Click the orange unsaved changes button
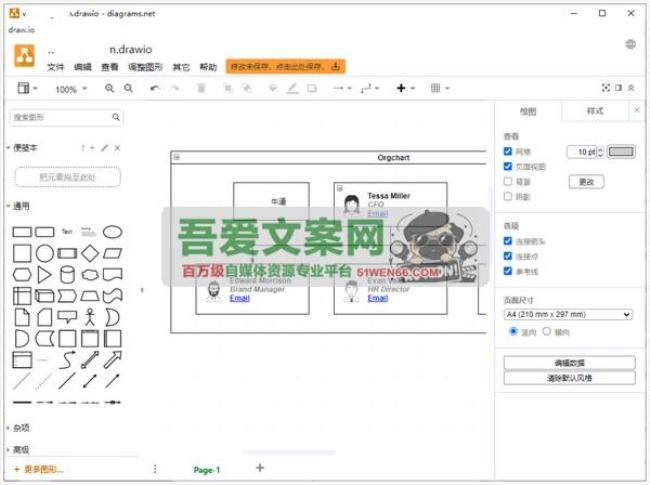Screen dimensions: 650x485 coord(286,66)
